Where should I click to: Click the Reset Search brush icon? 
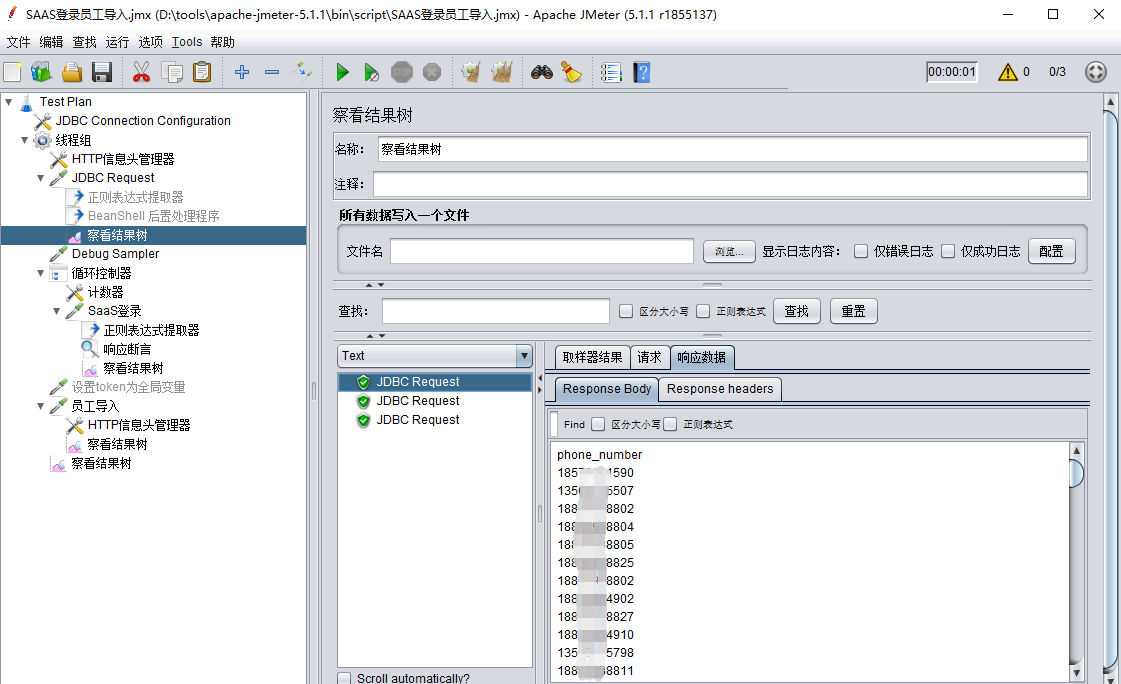tap(571, 72)
